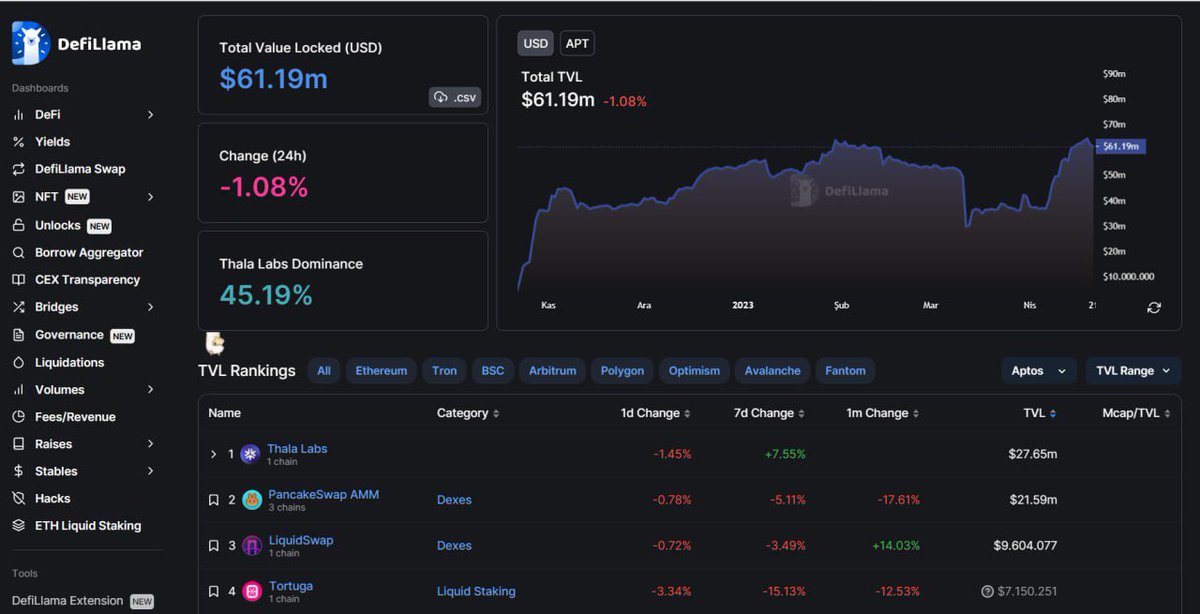Bookmark the LiquidSwap row
The width and height of the screenshot is (1200, 614).
point(213,546)
